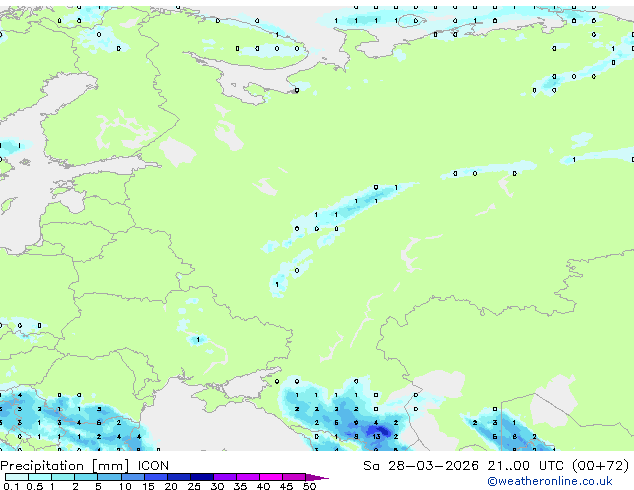Viewport: 634px width, 490px height.
Task: Click the '25' legend scale label
Action: click(x=194, y=486)
